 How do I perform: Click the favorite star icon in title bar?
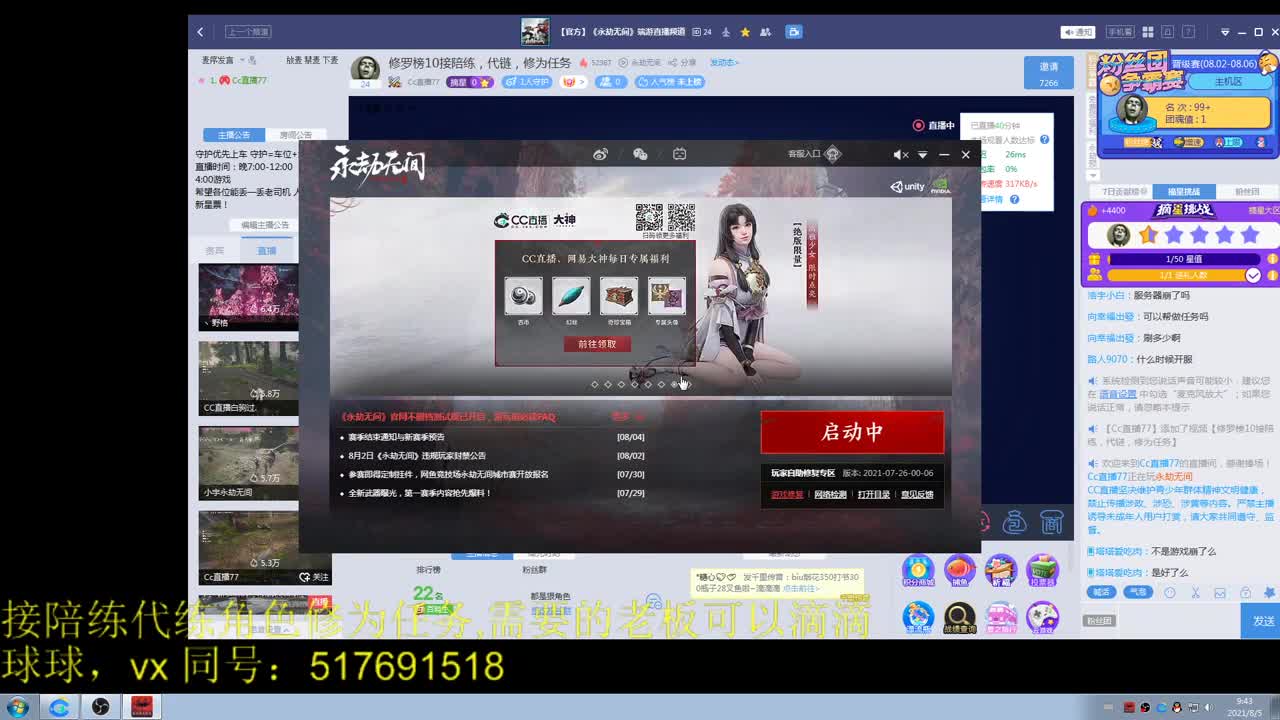tap(745, 32)
